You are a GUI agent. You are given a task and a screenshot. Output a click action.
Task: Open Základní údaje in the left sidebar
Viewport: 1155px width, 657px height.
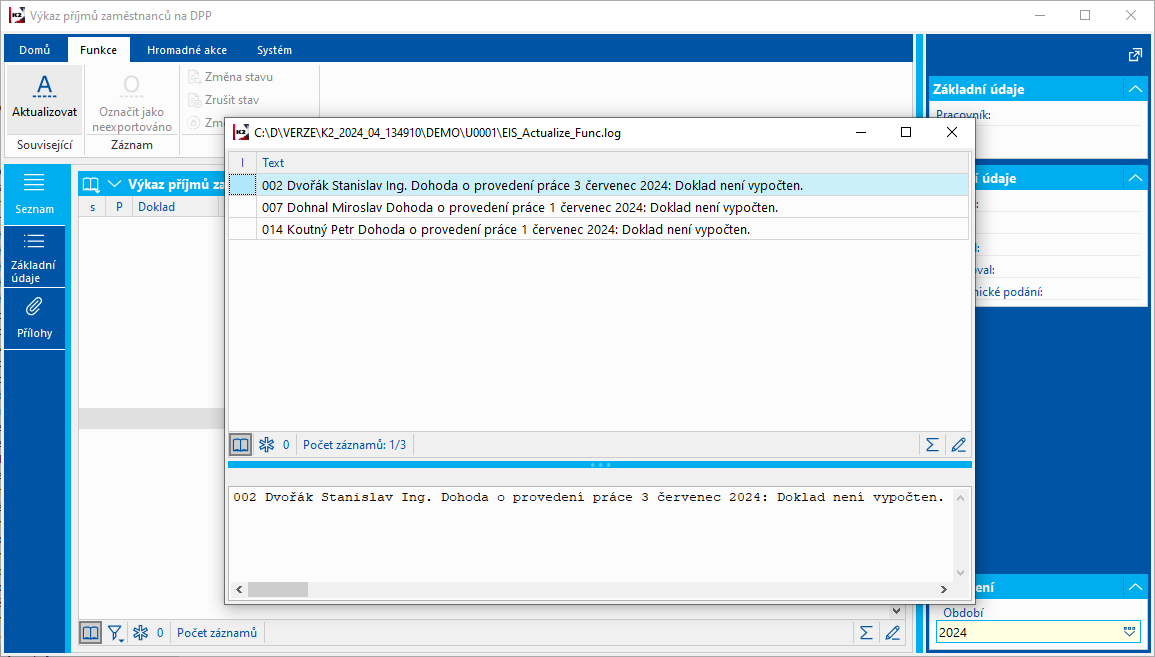(x=35, y=257)
